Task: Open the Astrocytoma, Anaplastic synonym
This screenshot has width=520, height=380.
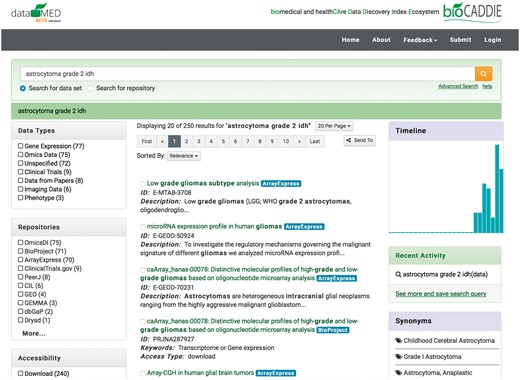Action: [438, 372]
